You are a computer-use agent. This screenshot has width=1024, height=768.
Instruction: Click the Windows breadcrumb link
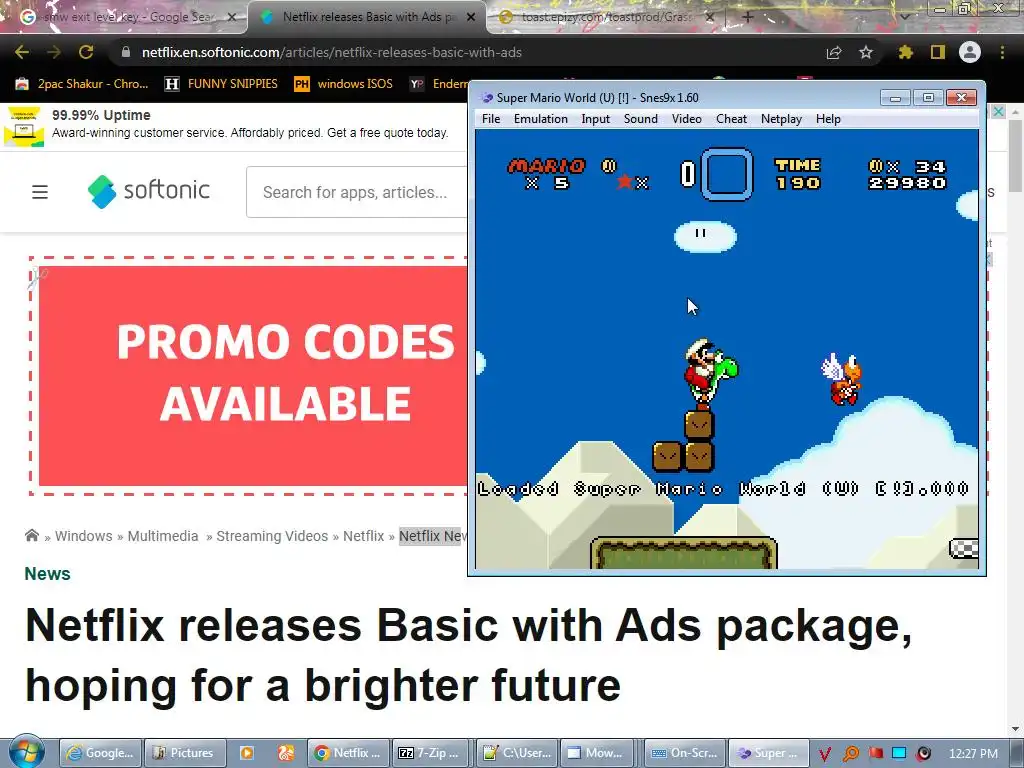tap(84, 536)
